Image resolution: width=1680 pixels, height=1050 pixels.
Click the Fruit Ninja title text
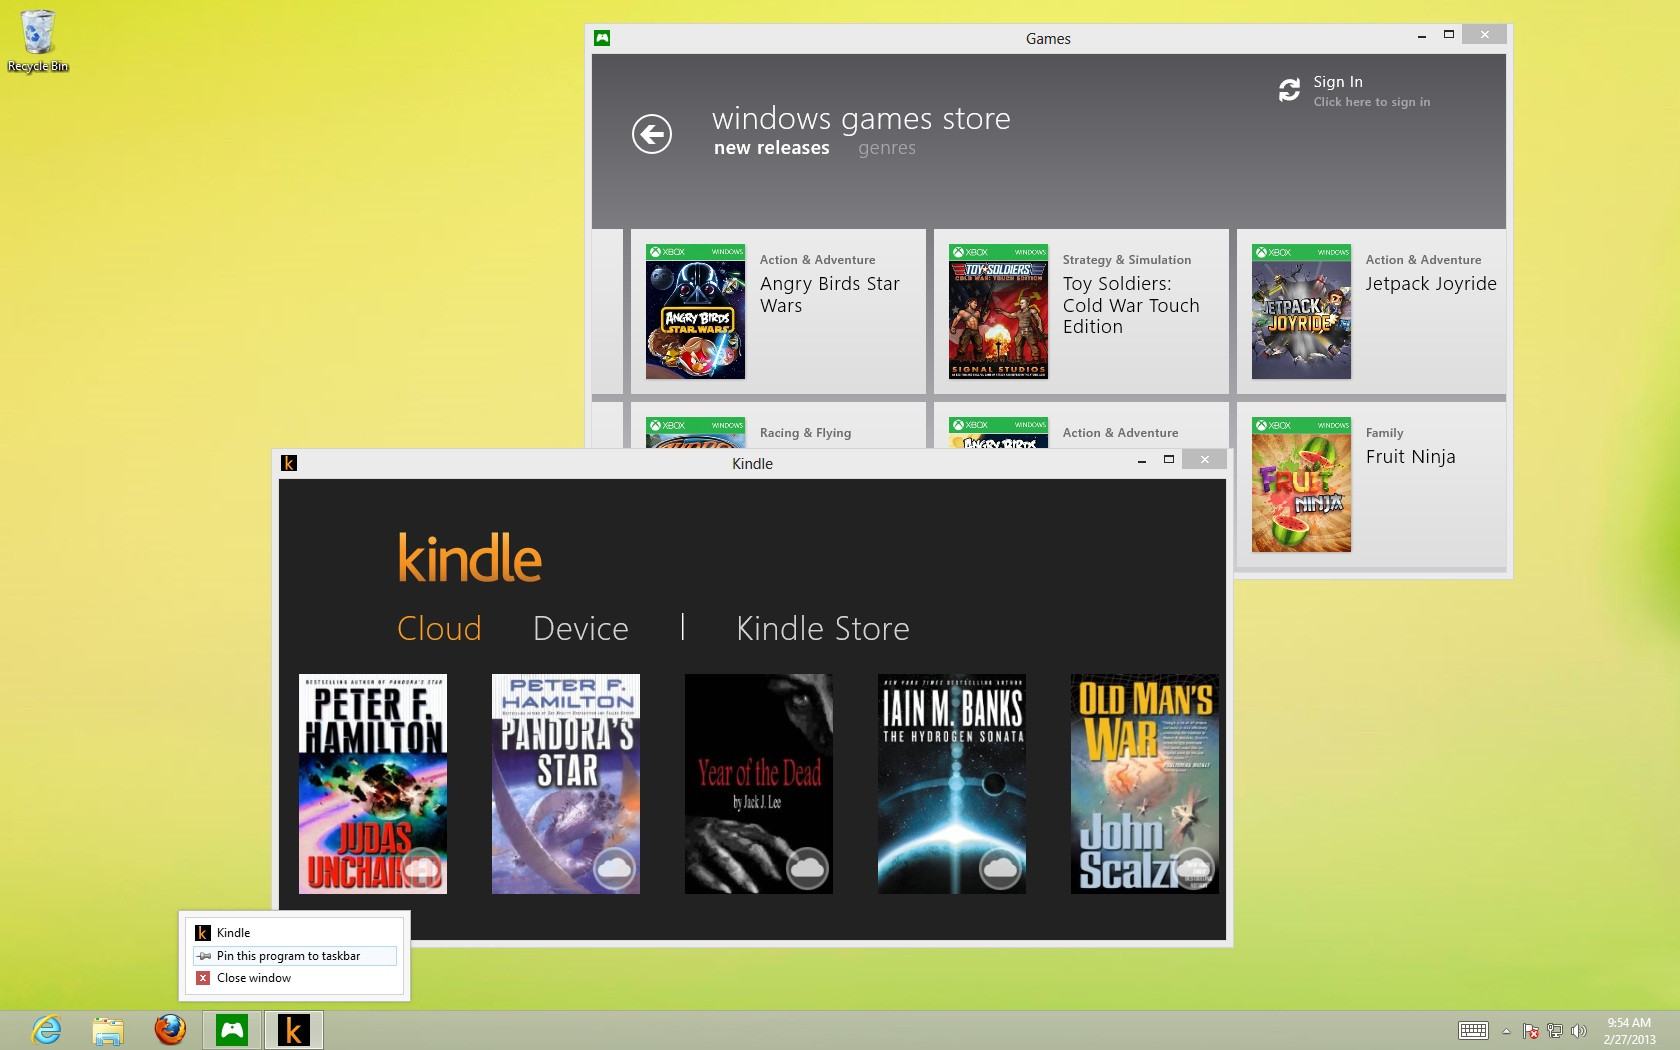(x=1411, y=457)
